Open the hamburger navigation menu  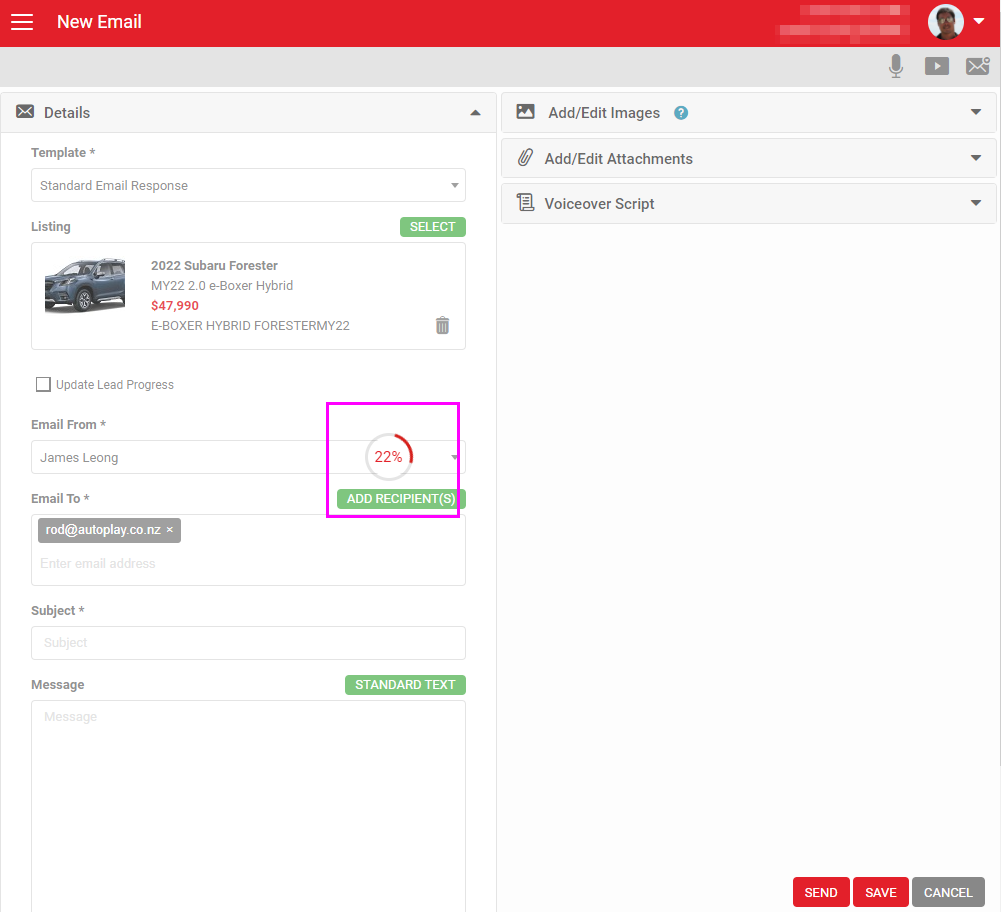pyautogui.click(x=22, y=22)
